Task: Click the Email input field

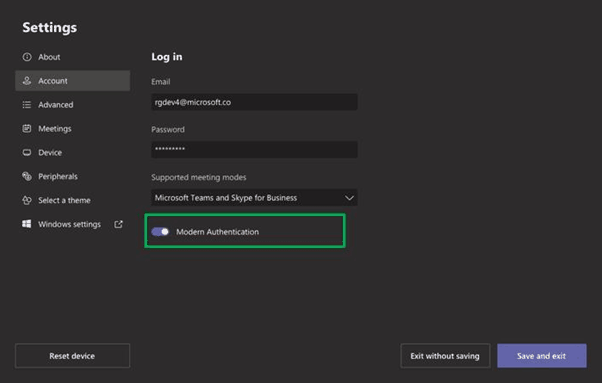Action: coord(254,102)
